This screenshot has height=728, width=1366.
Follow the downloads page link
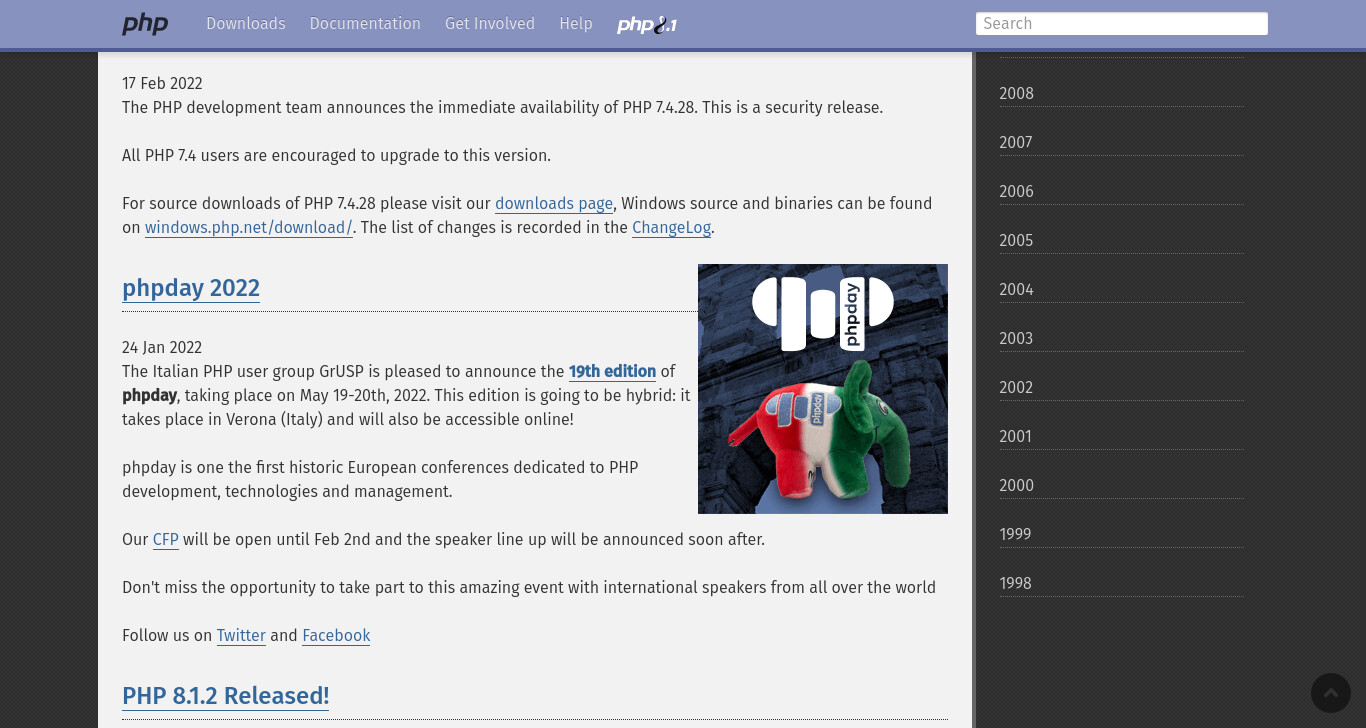pyautogui.click(x=554, y=204)
